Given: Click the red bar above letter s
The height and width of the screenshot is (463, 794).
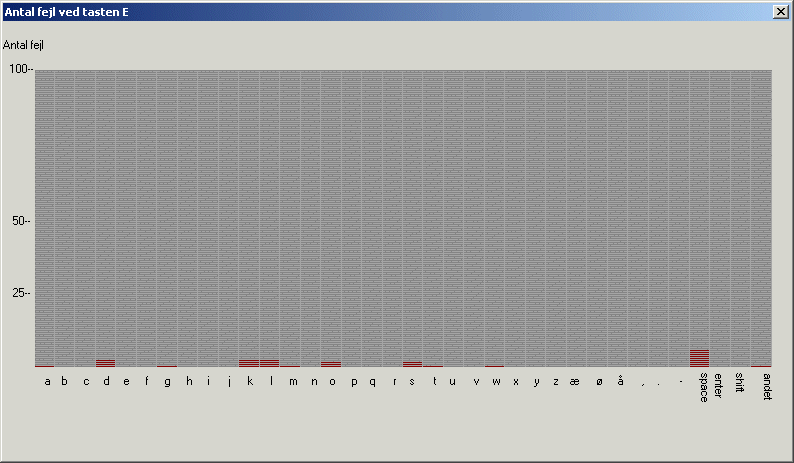Looking at the screenshot, I should pos(412,364).
